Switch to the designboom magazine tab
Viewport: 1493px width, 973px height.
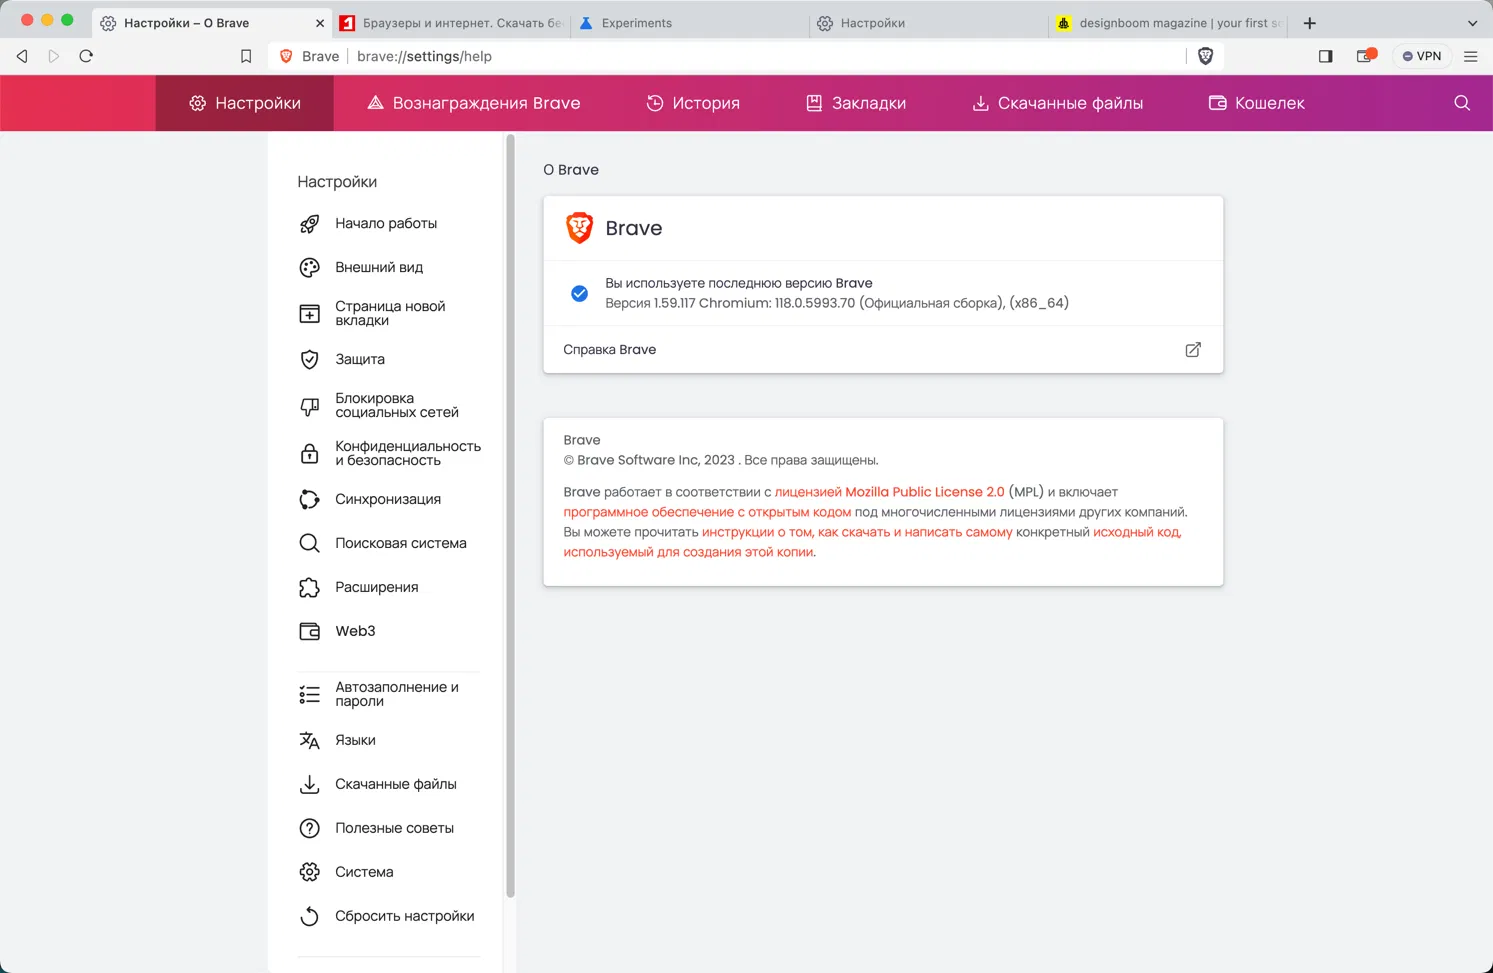click(1168, 23)
